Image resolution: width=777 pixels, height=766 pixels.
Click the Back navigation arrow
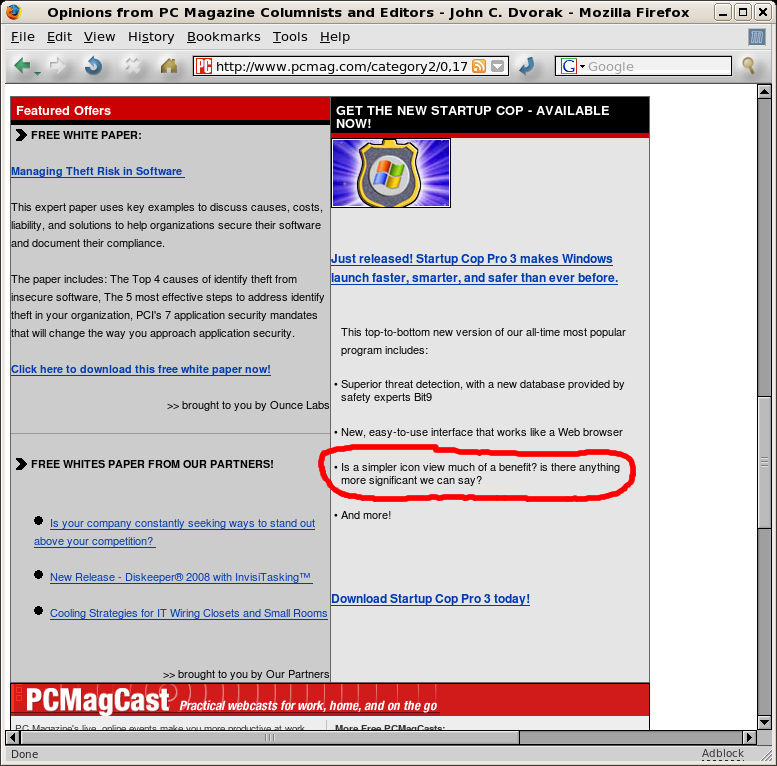point(22,66)
